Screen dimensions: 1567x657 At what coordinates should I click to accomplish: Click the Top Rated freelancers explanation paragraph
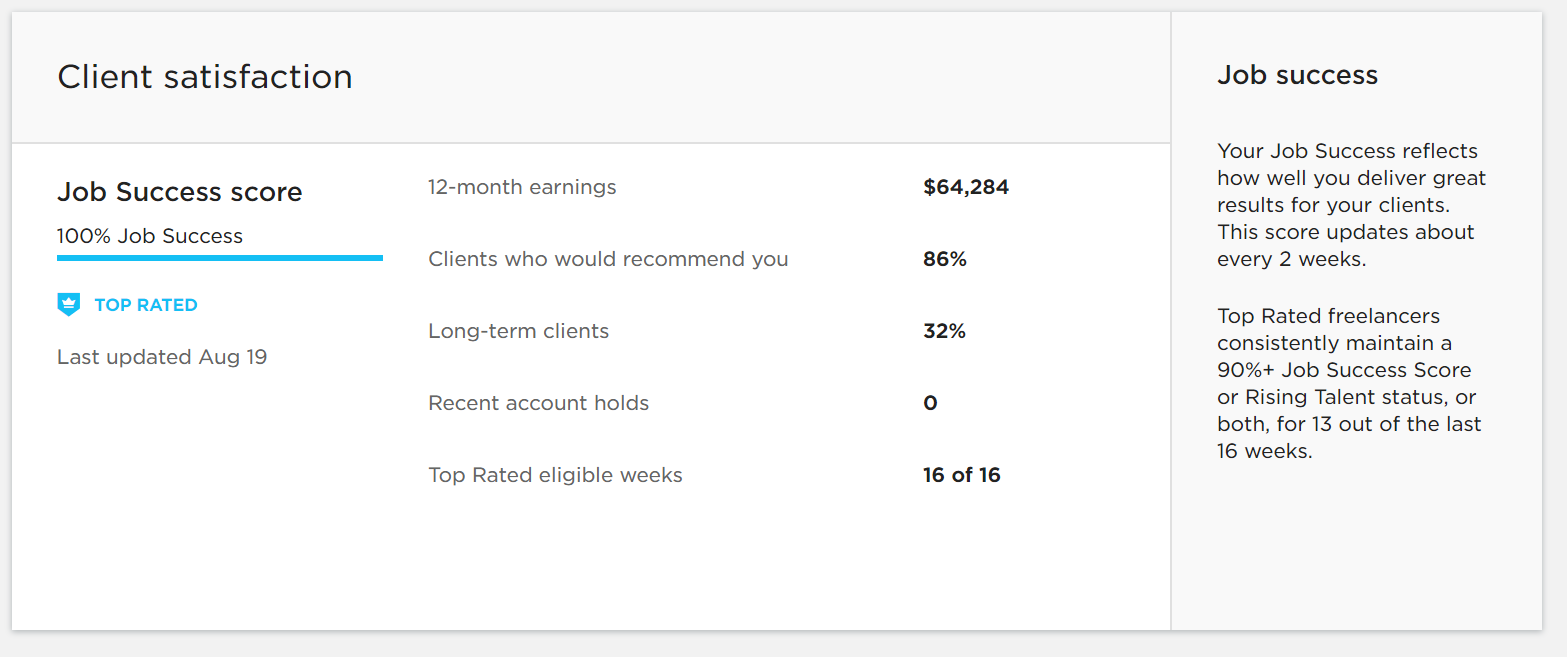tap(1349, 383)
